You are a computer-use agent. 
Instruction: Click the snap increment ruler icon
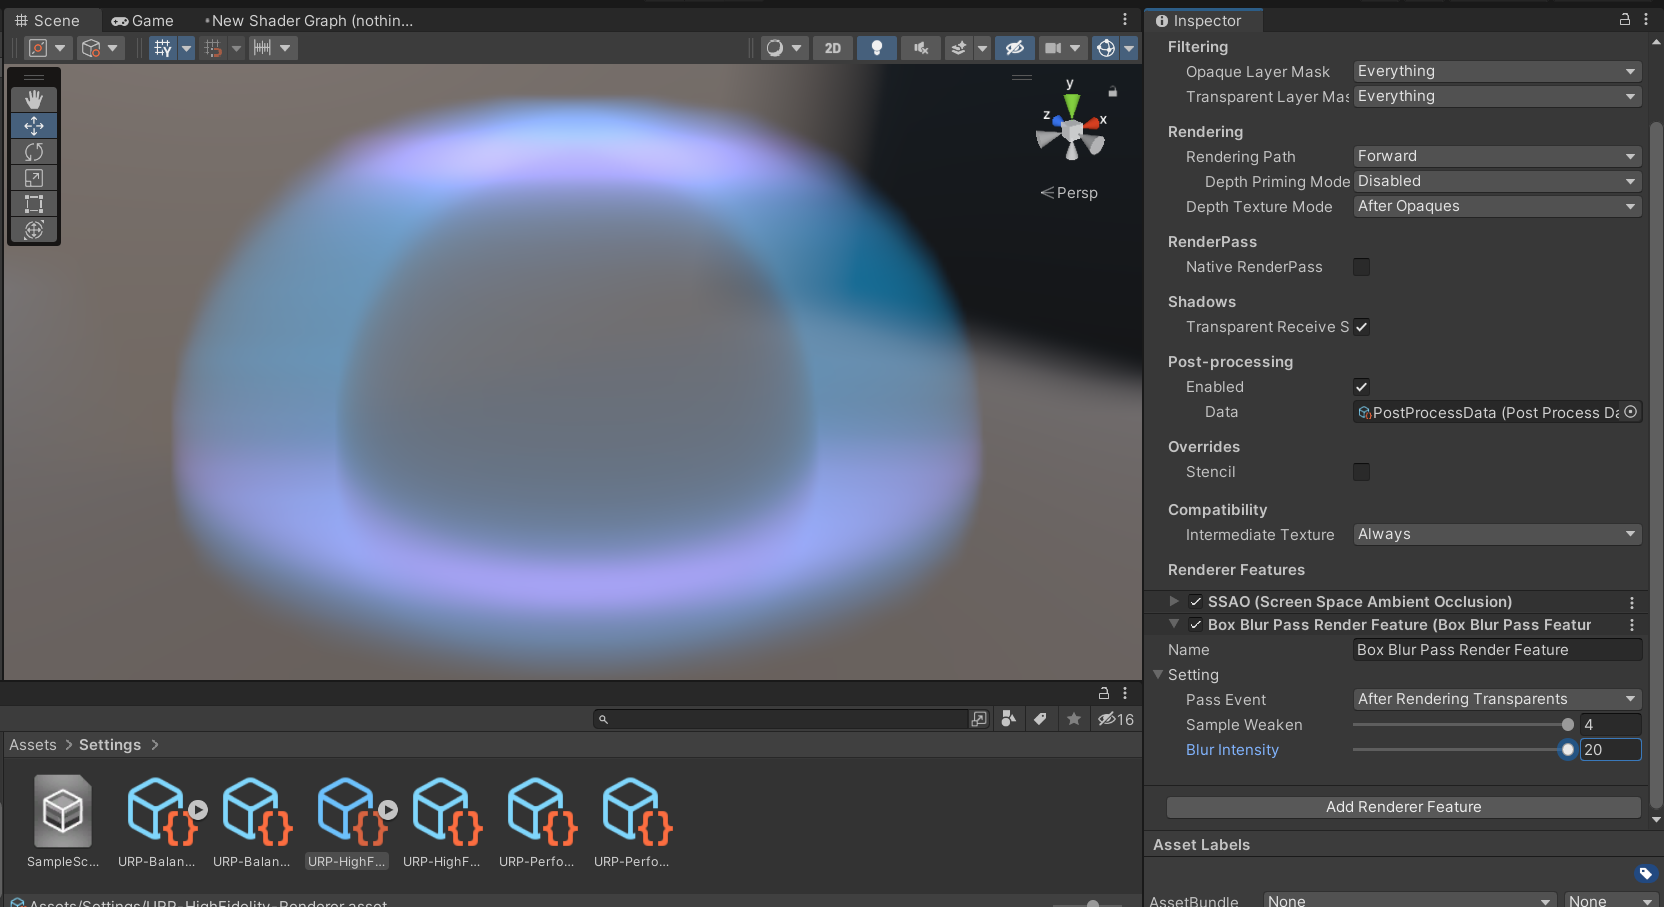[x=262, y=48]
